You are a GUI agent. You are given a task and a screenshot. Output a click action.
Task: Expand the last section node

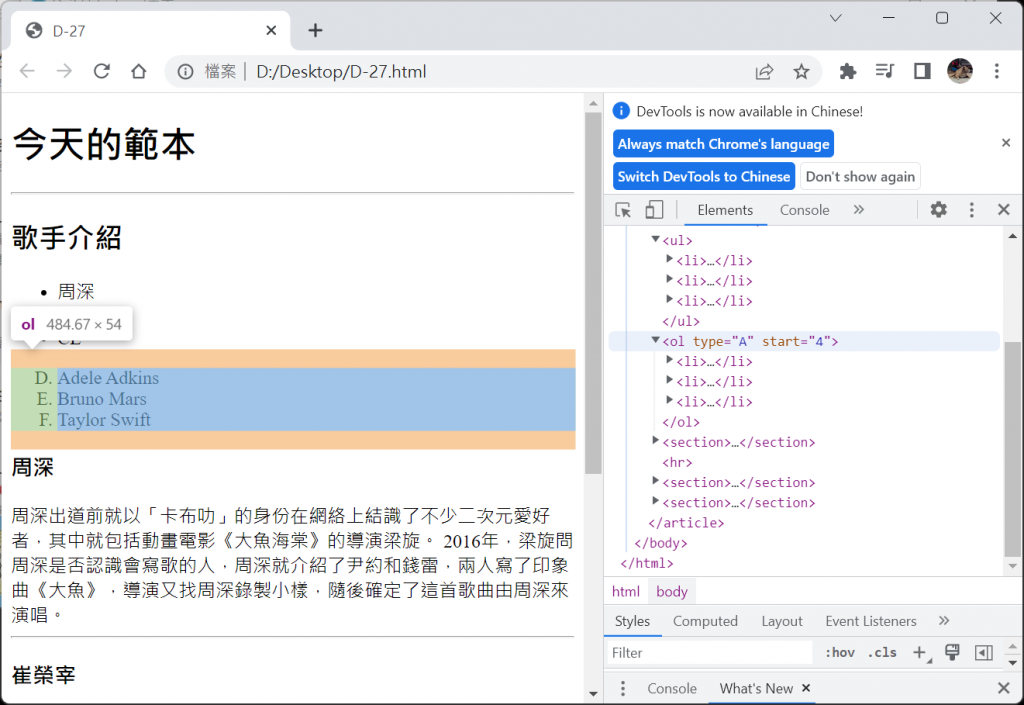tap(655, 501)
